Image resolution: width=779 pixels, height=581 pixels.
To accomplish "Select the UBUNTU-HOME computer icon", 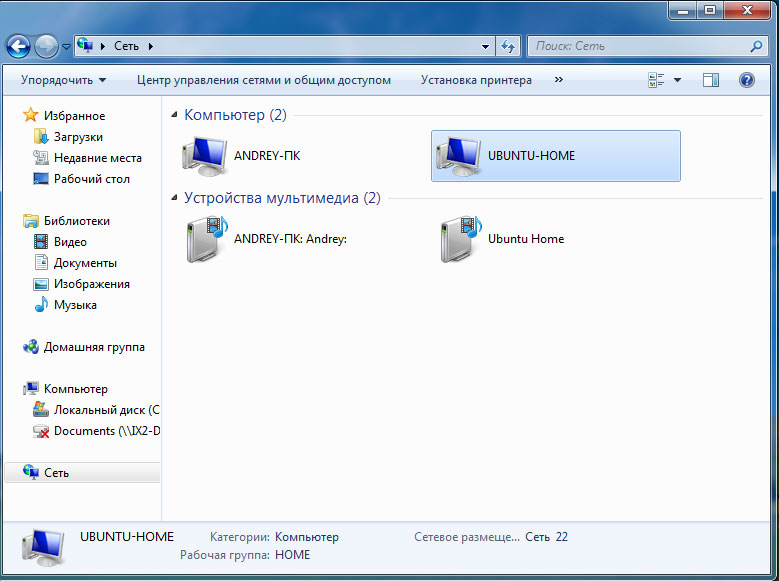I will click(x=458, y=156).
